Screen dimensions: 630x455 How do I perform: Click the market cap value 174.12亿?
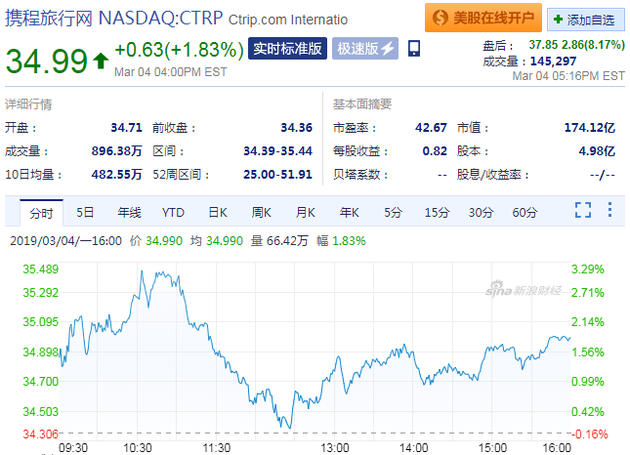point(589,128)
